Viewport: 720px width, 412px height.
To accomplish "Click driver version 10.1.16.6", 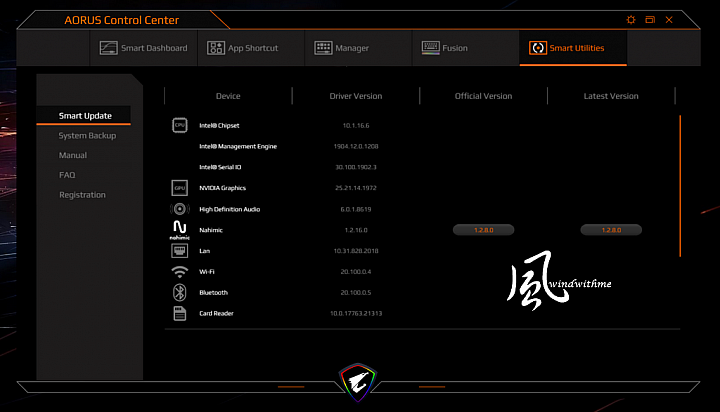I will 356,125.
